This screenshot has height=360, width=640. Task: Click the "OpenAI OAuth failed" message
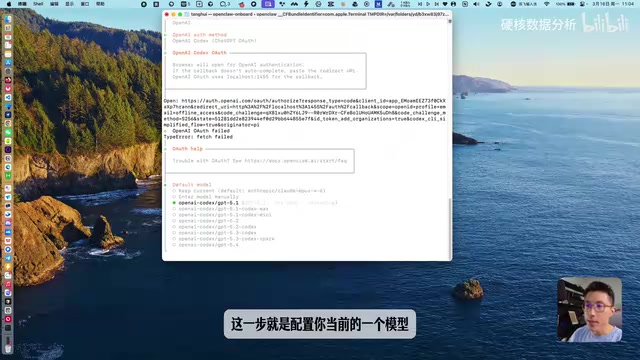201,131
